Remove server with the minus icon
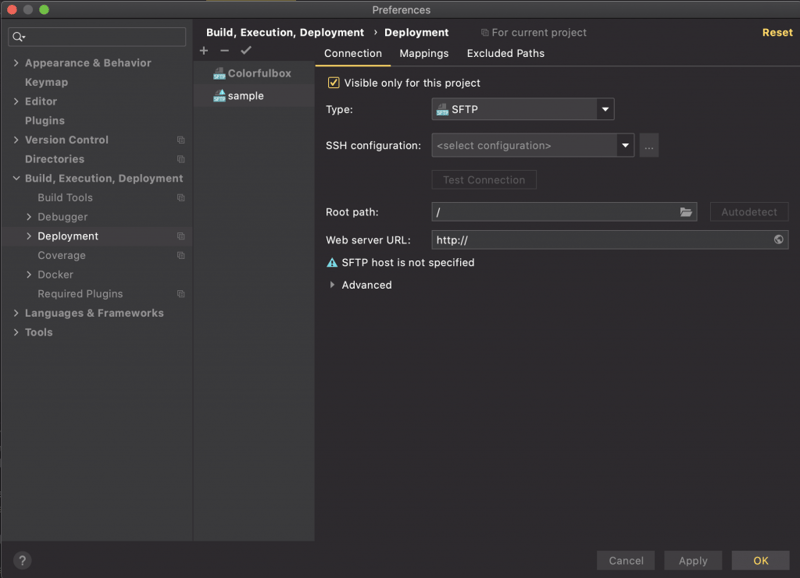The height and width of the screenshot is (578, 800). [x=224, y=51]
